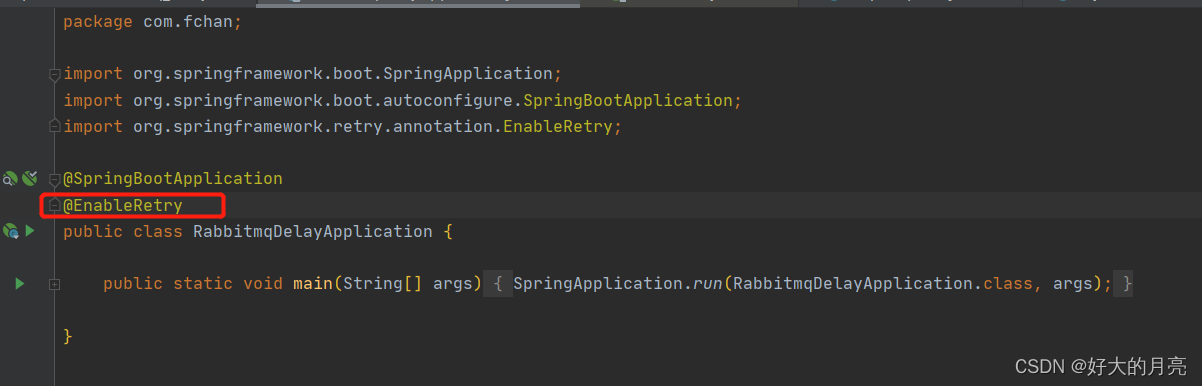Collapse fold marker beside @SpringBootApplication
Viewport: 1202px width, 386px height.
point(55,179)
